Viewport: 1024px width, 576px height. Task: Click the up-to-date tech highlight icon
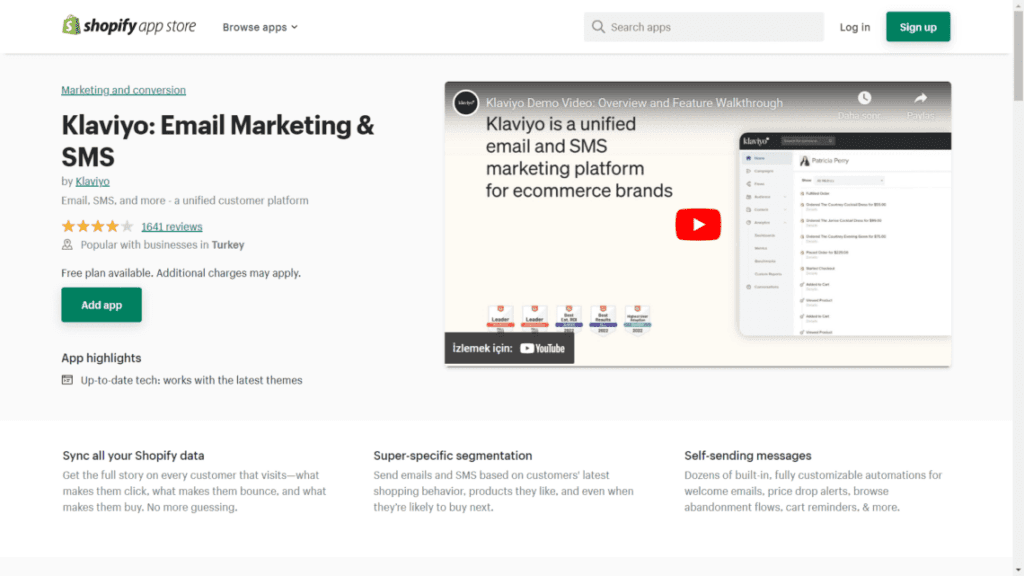(65, 380)
